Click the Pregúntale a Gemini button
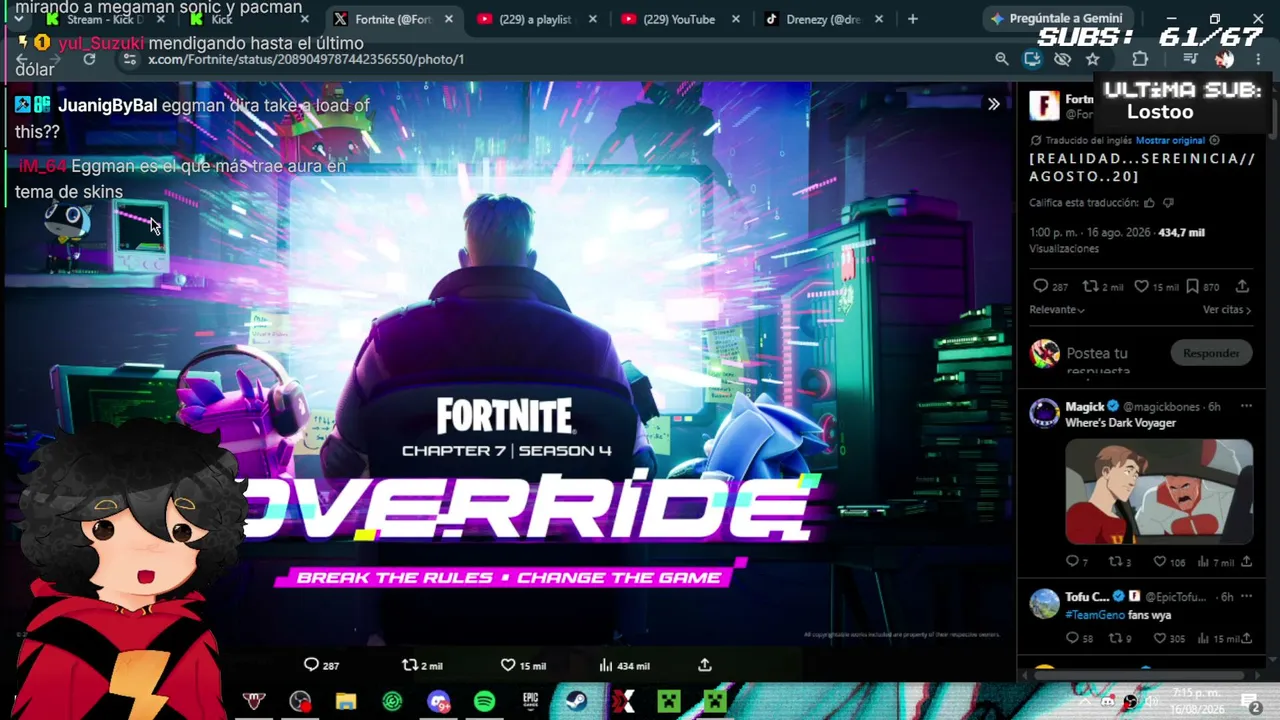 (x=1056, y=18)
